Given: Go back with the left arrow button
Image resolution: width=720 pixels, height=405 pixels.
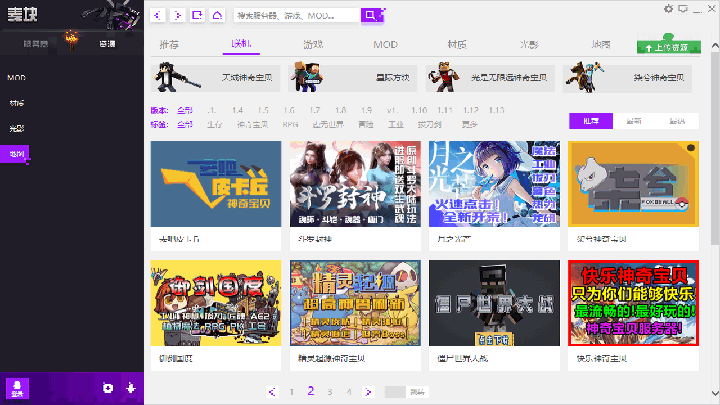Looking at the screenshot, I should coord(158,15).
